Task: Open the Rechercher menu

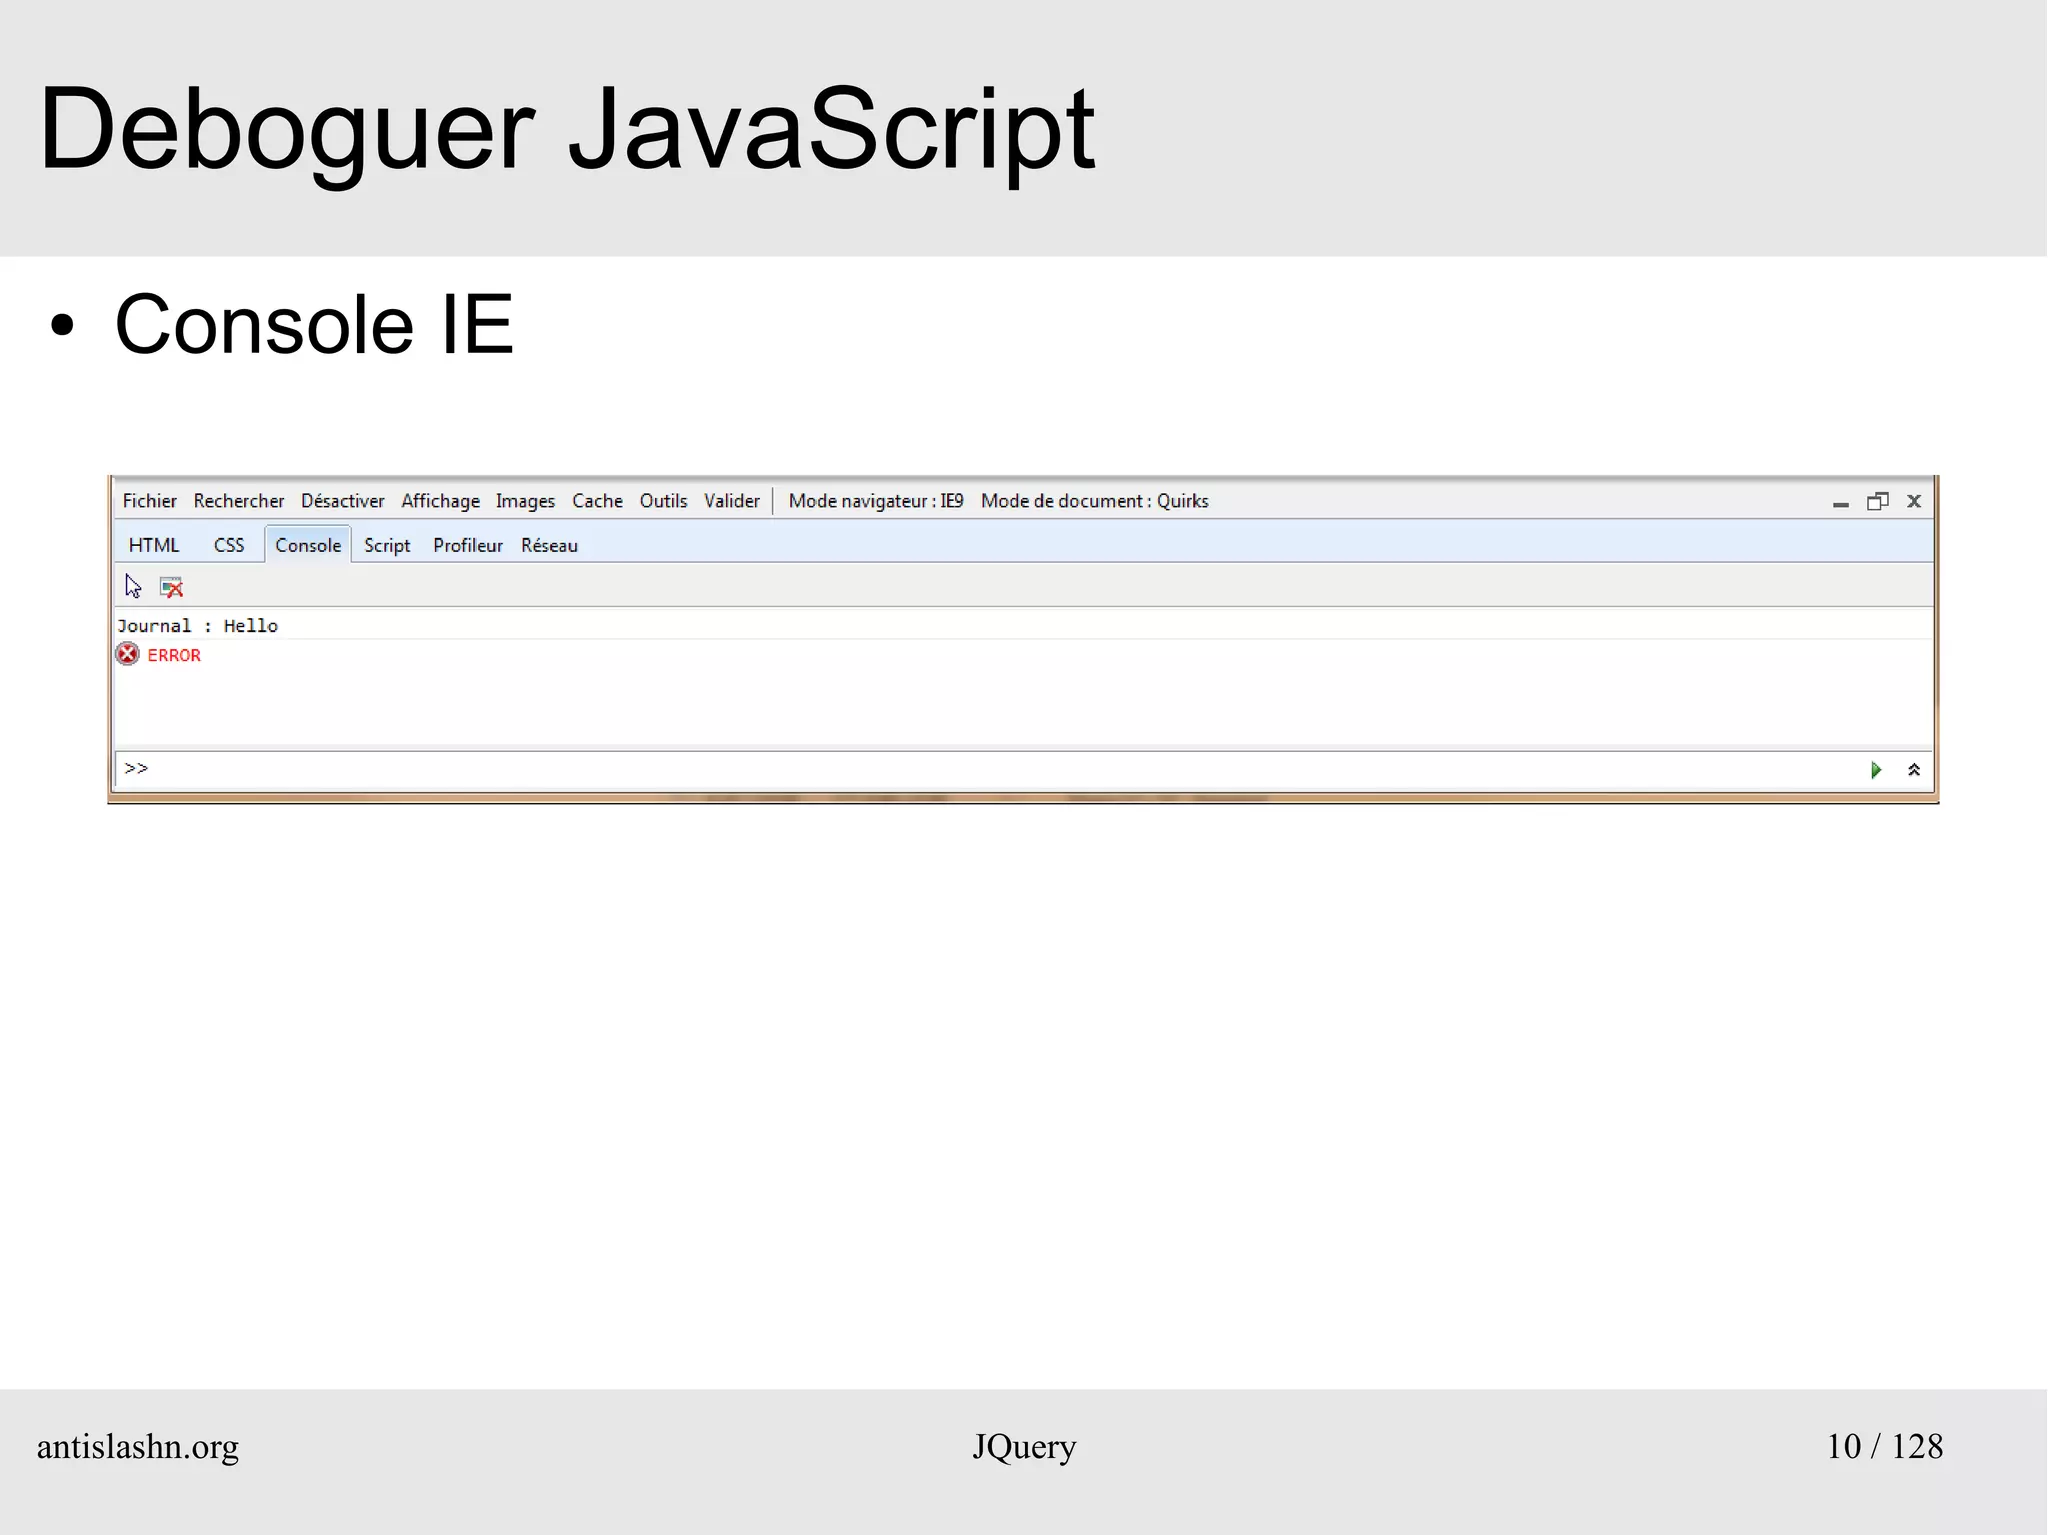Action: coord(238,501)
